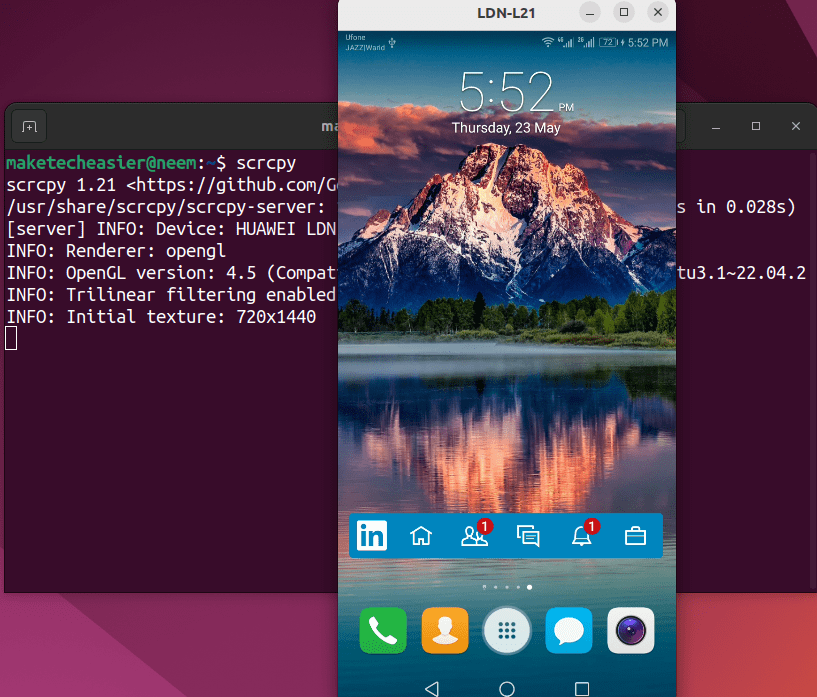Open the Contacts app
The image size is (817, 697).
coord(445,630)
